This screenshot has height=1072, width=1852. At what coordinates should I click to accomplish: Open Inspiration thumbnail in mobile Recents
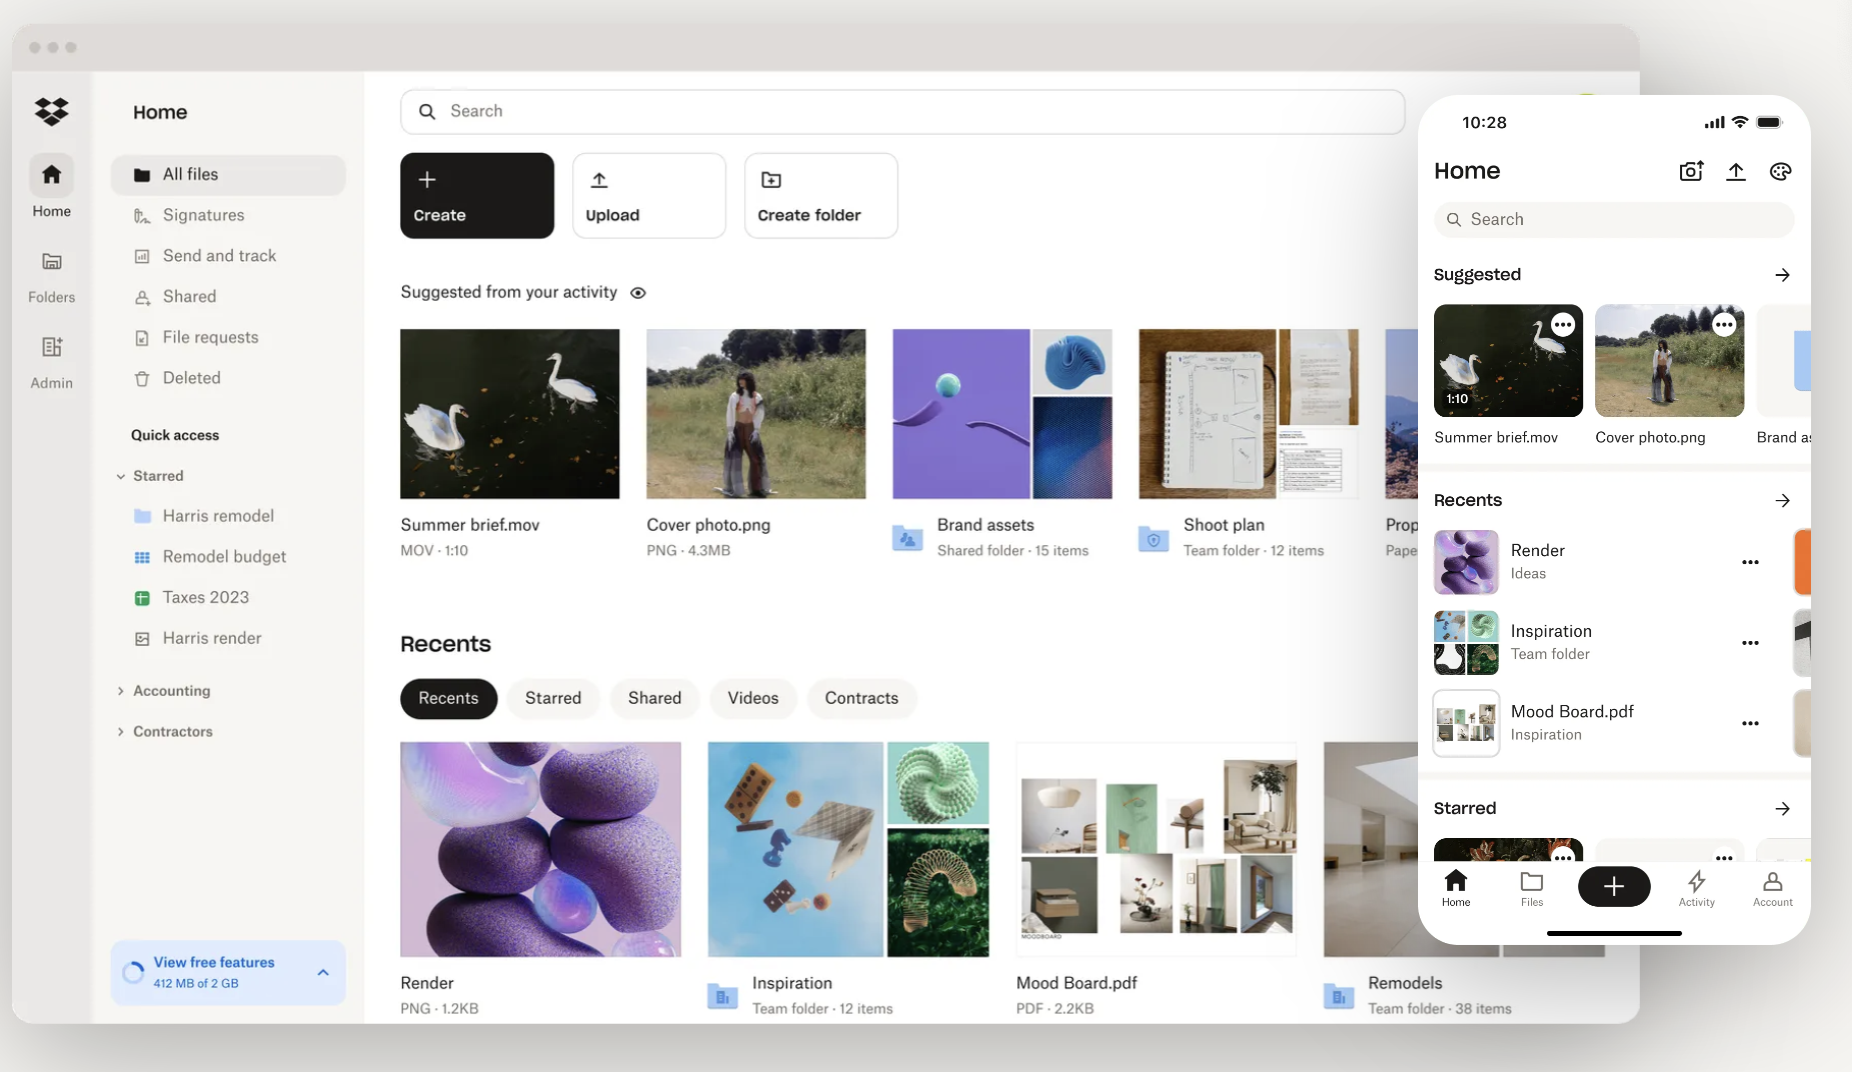(x=1466, y=643)
